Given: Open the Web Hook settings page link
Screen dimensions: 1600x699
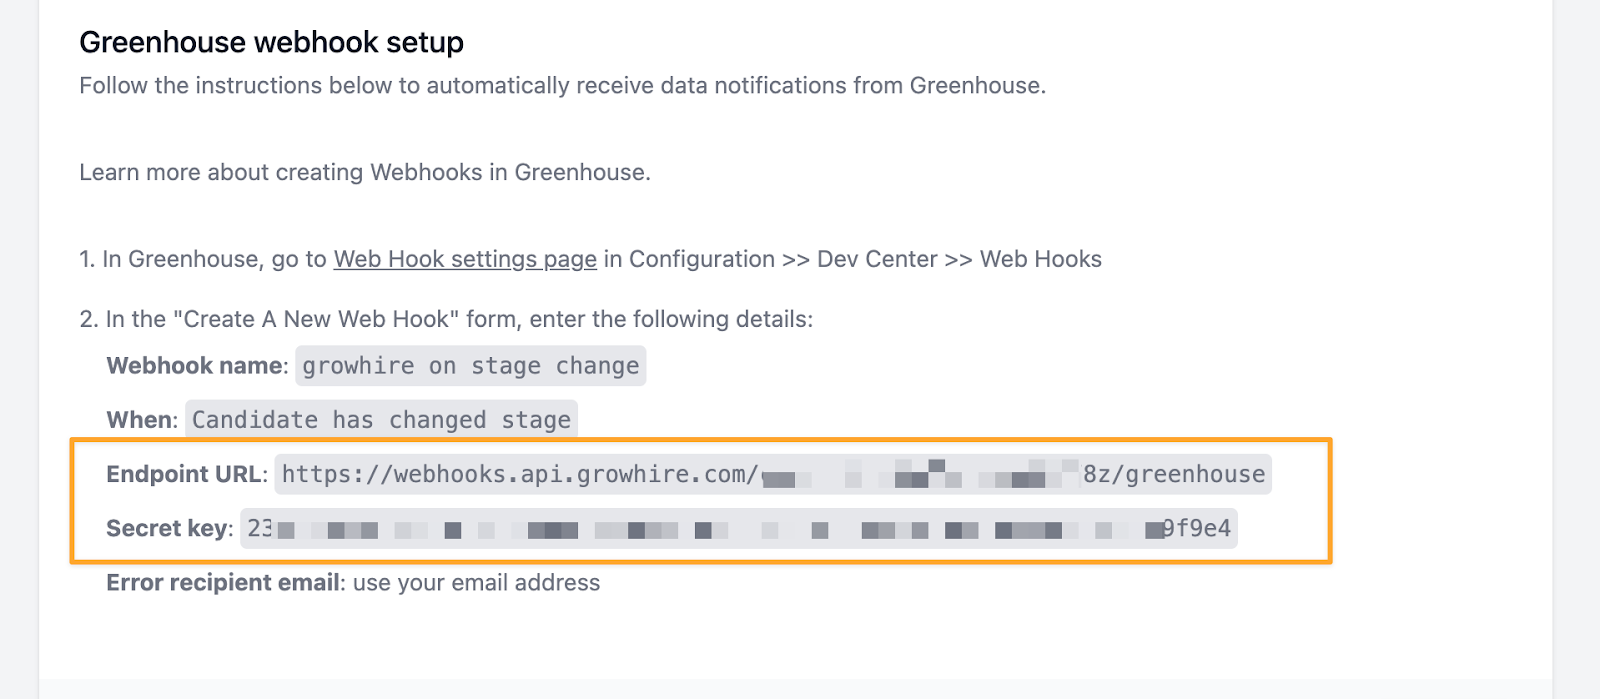Looking at the screenshot, I should (465, 259).
